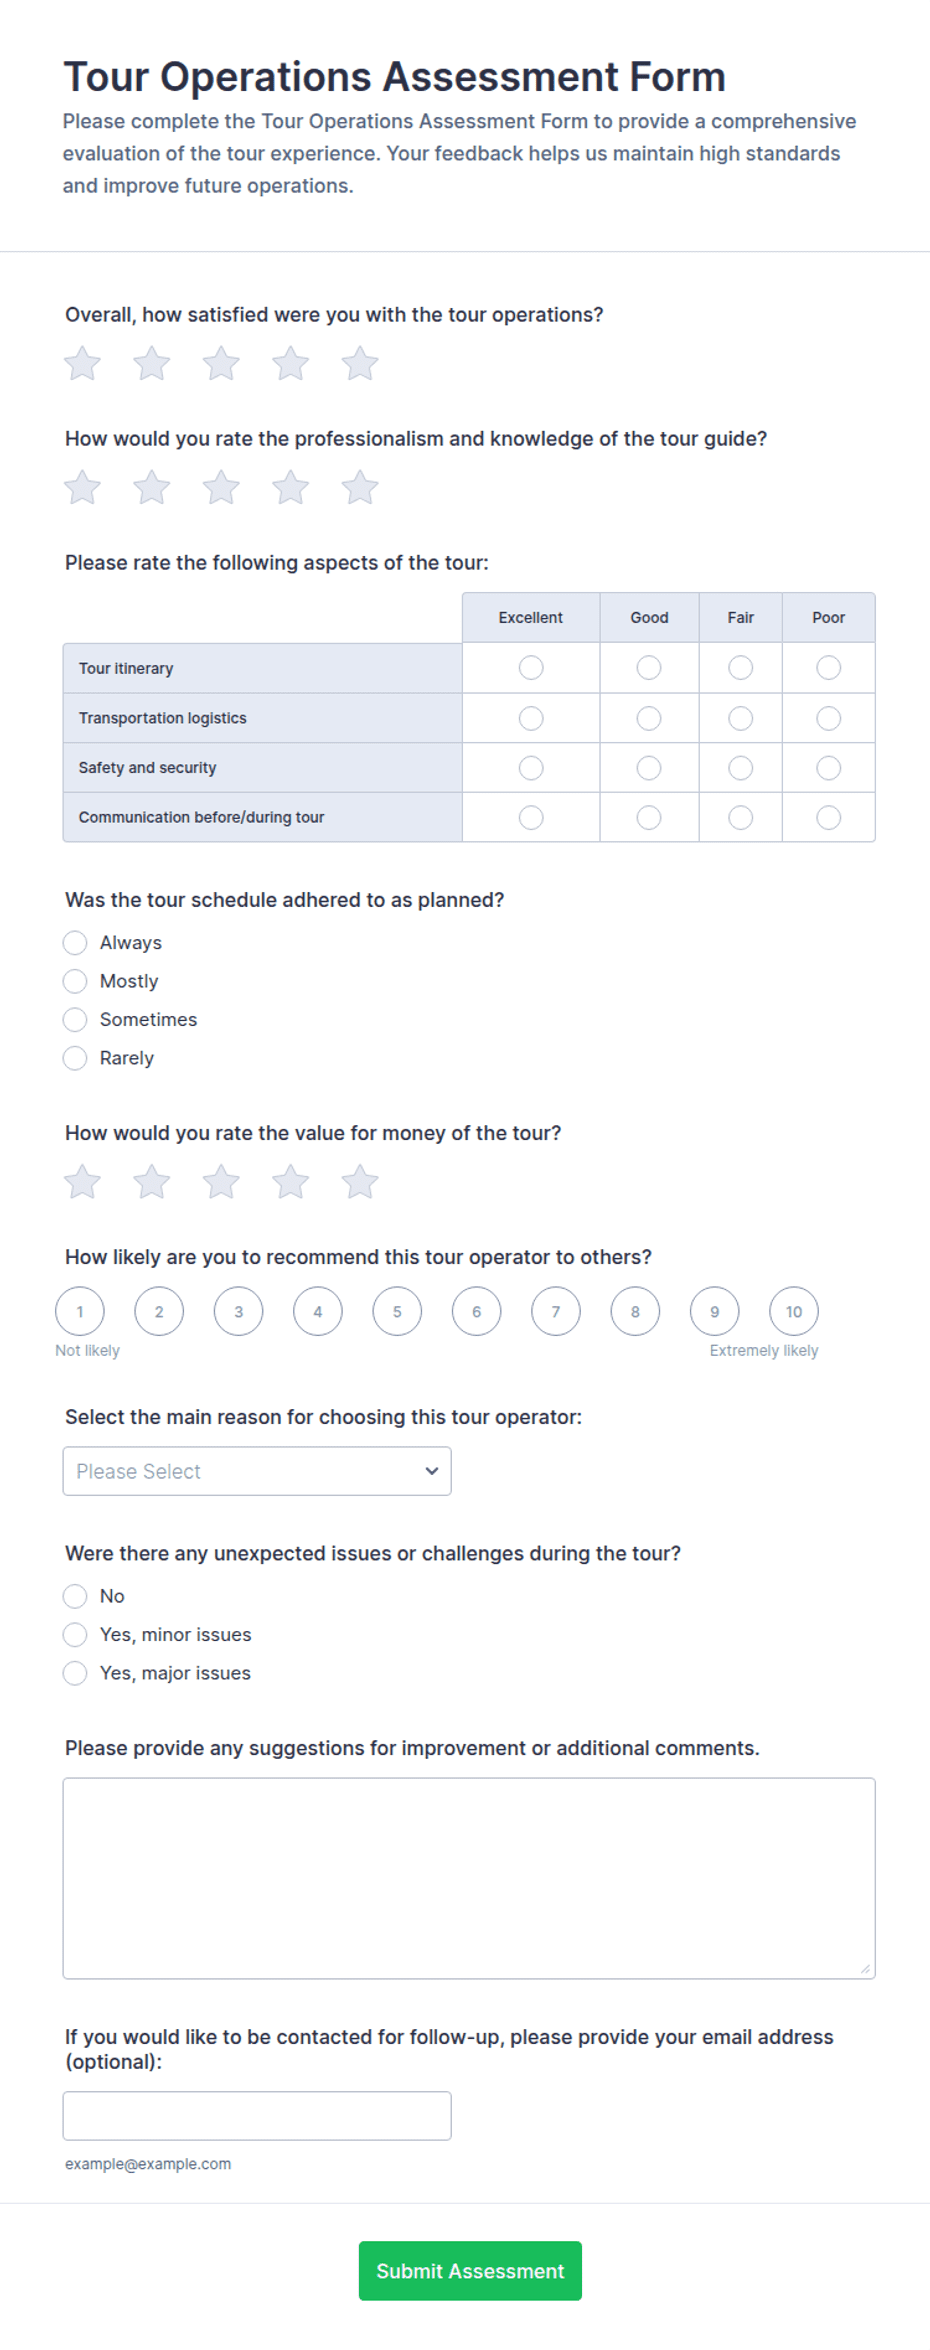This screenshot has width=930, height=2350.
Task: Mark Safety and security as Poor
Action: (x=828, y=768)
